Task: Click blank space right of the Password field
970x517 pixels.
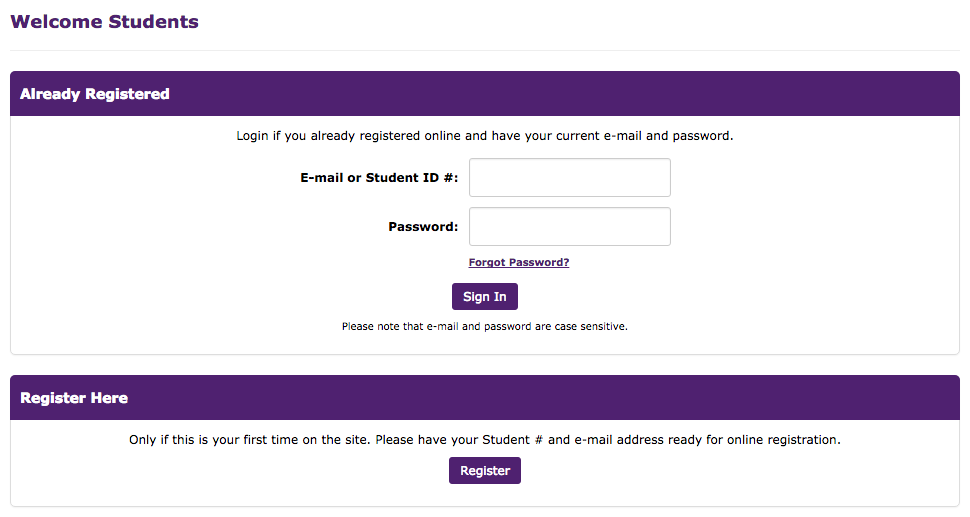Action: (800, 227)
